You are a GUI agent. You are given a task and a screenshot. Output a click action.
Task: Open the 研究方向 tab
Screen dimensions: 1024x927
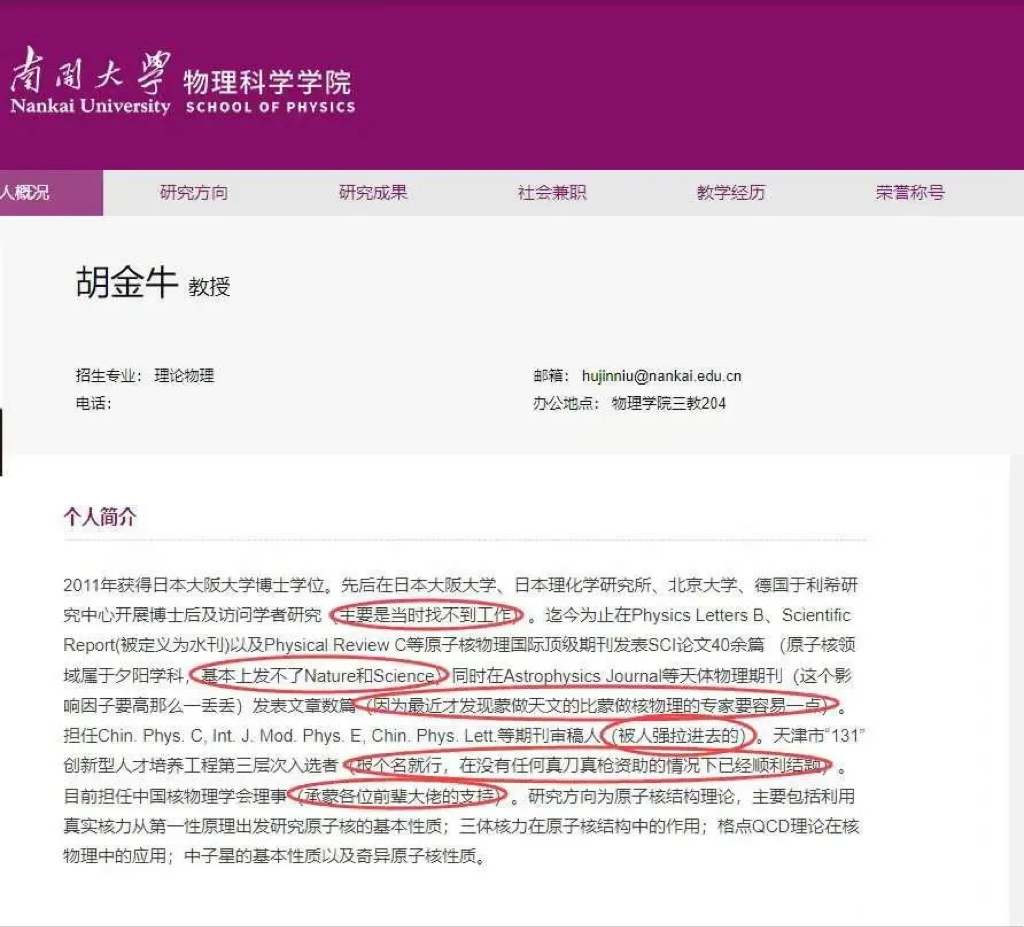194,192
